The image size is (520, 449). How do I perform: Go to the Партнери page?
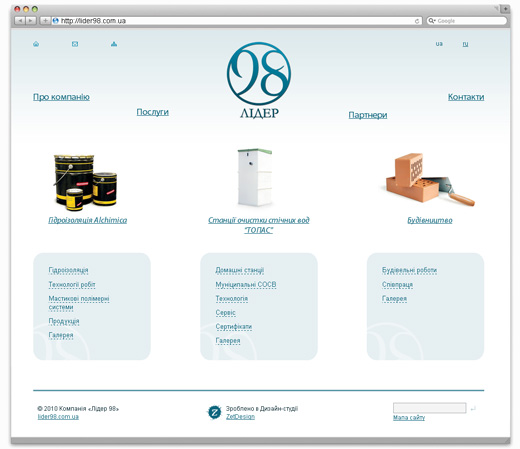pos(368,115)
